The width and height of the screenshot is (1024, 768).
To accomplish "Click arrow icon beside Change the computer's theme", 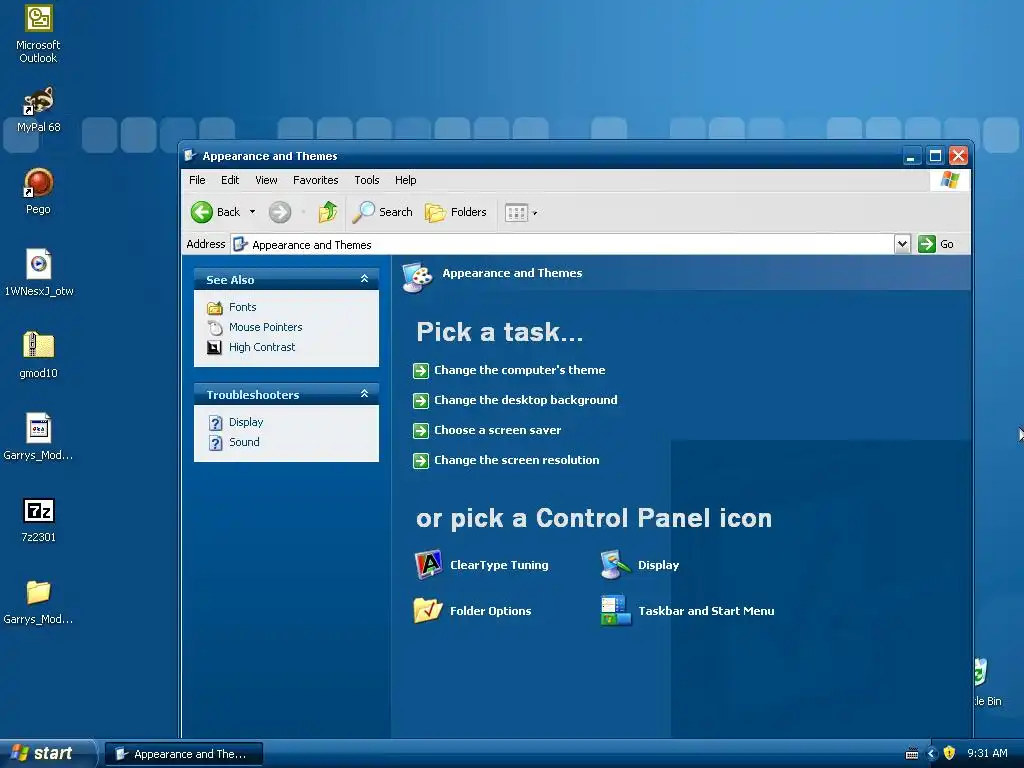I will tap(421, 371).
